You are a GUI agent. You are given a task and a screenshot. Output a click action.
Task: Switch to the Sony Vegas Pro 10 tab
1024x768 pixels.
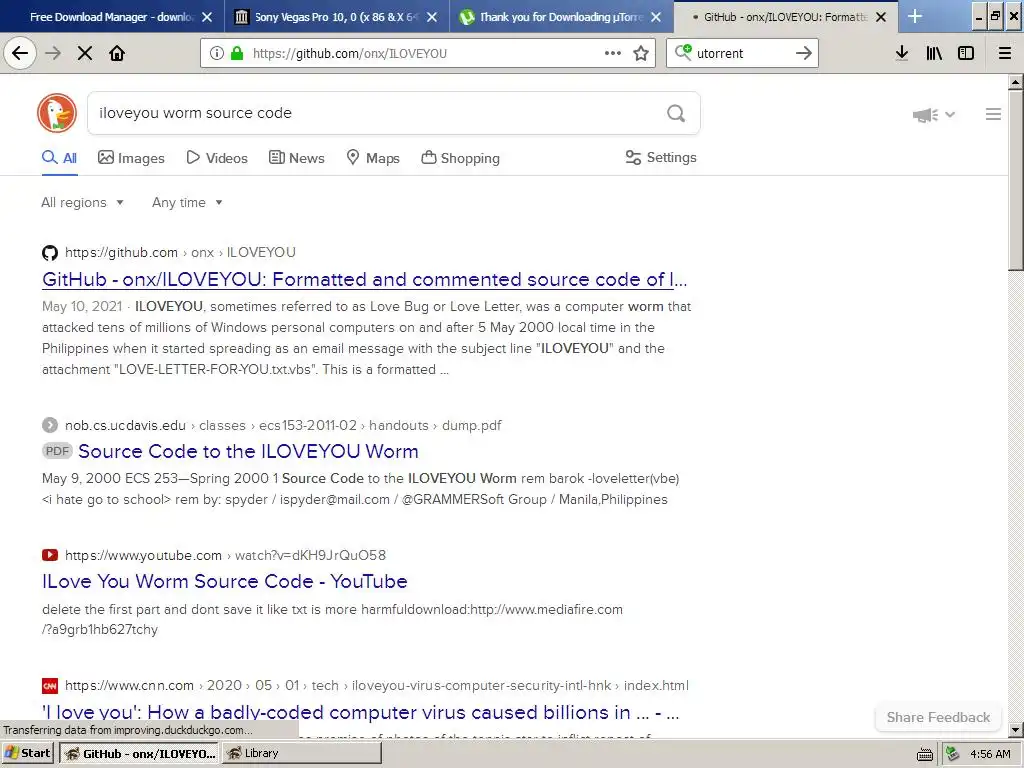pyautogui.click(x=337, y=17)
